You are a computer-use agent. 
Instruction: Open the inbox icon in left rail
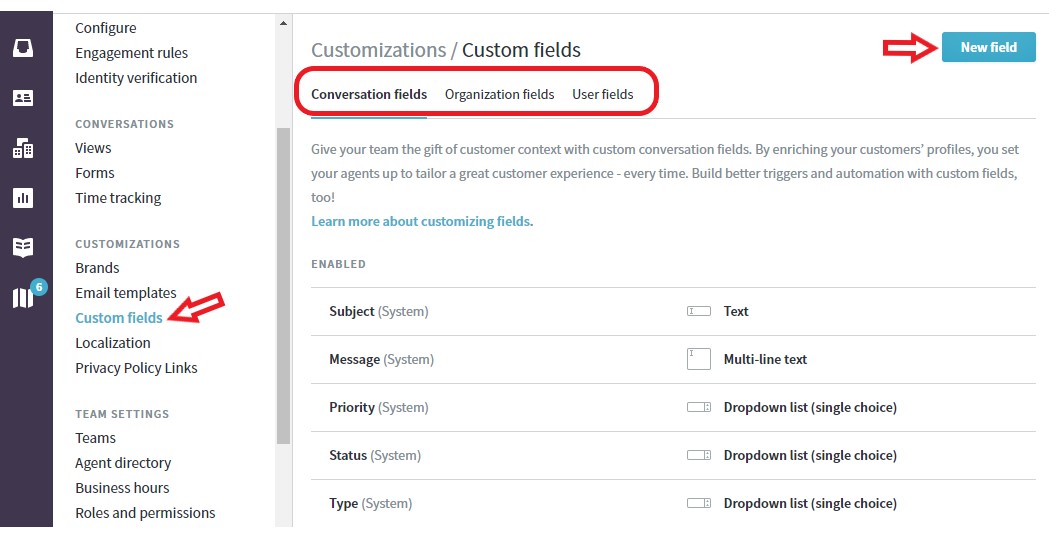point(23,48)
